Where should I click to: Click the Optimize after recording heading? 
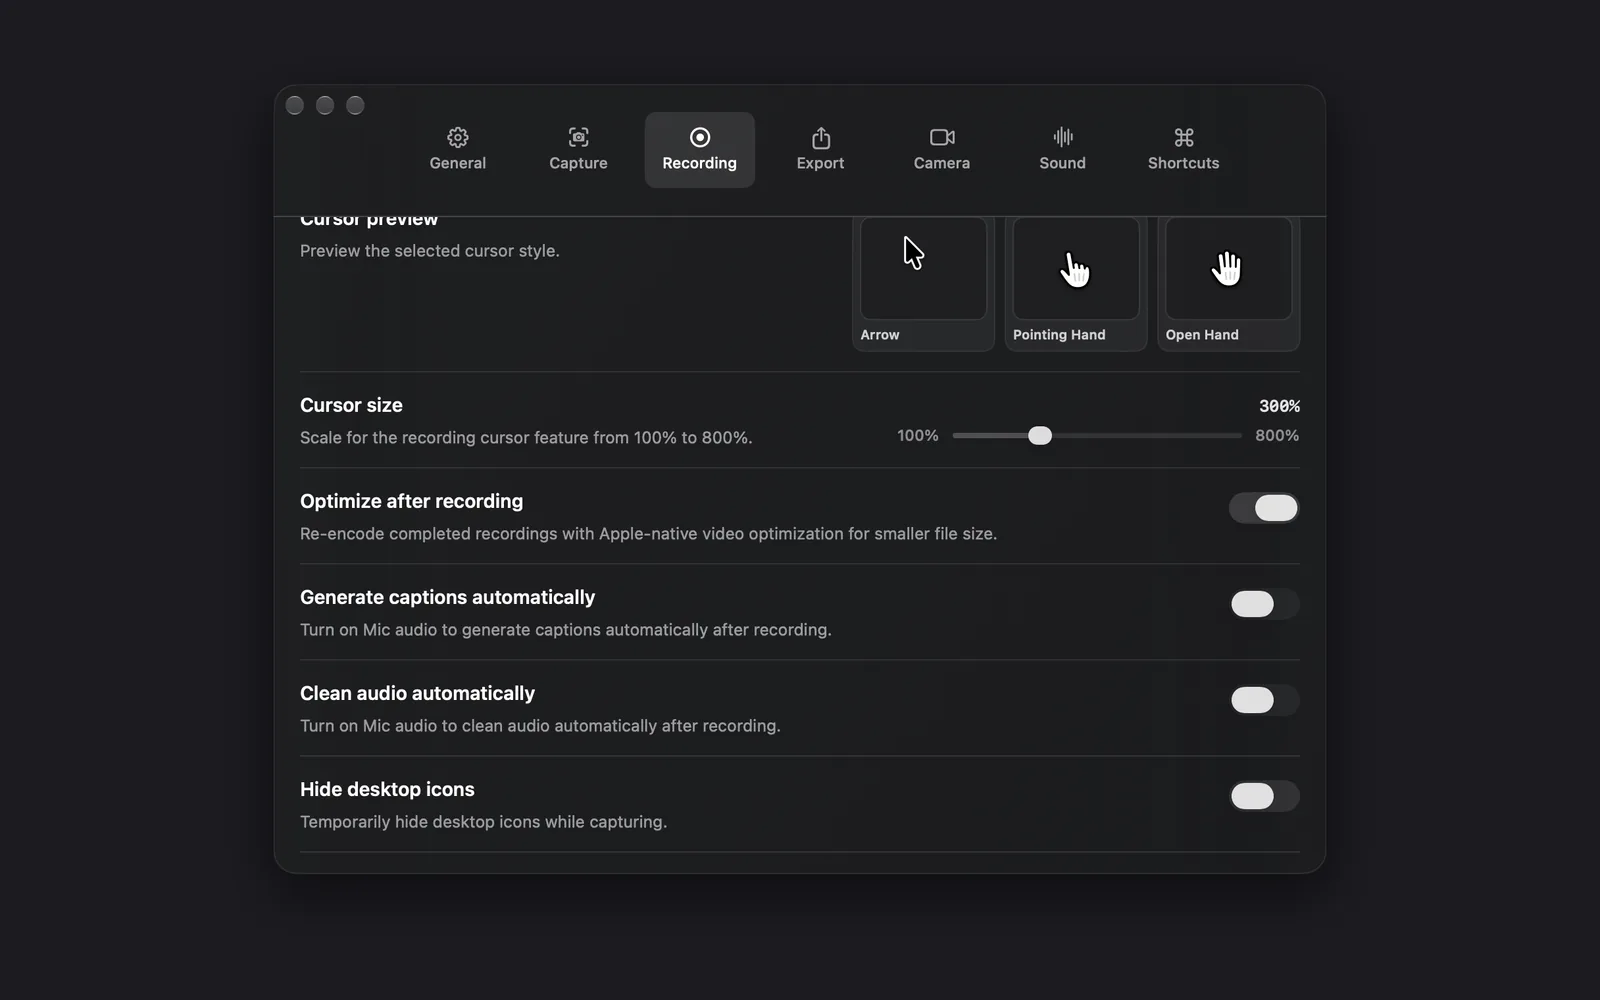click(x=411, y=501)
